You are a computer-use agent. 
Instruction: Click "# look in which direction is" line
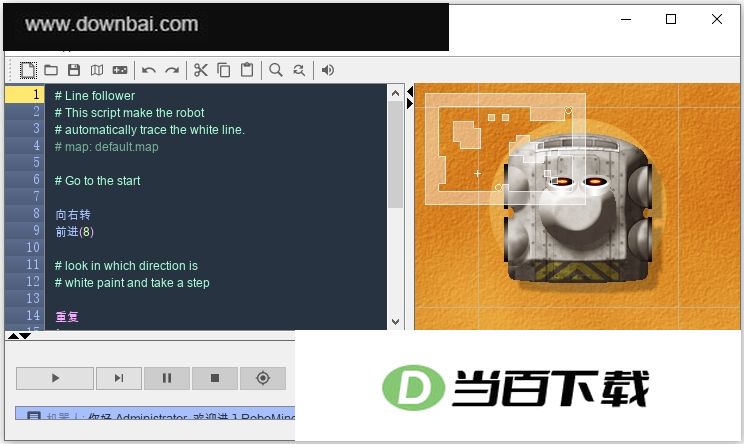pos(126,266)
